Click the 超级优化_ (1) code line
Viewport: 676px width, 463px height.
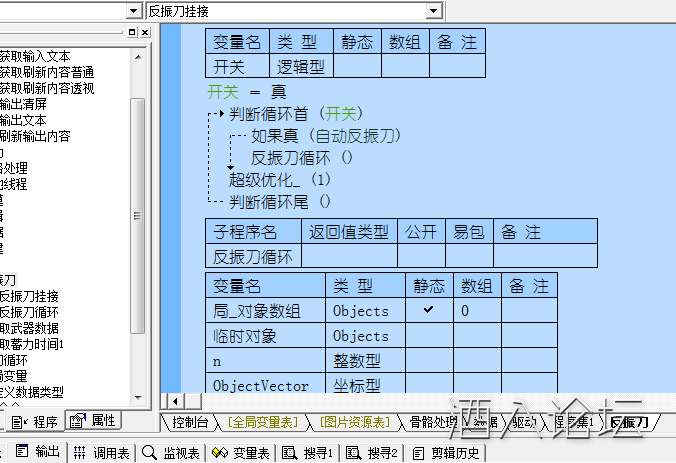[x=279, y=180]
